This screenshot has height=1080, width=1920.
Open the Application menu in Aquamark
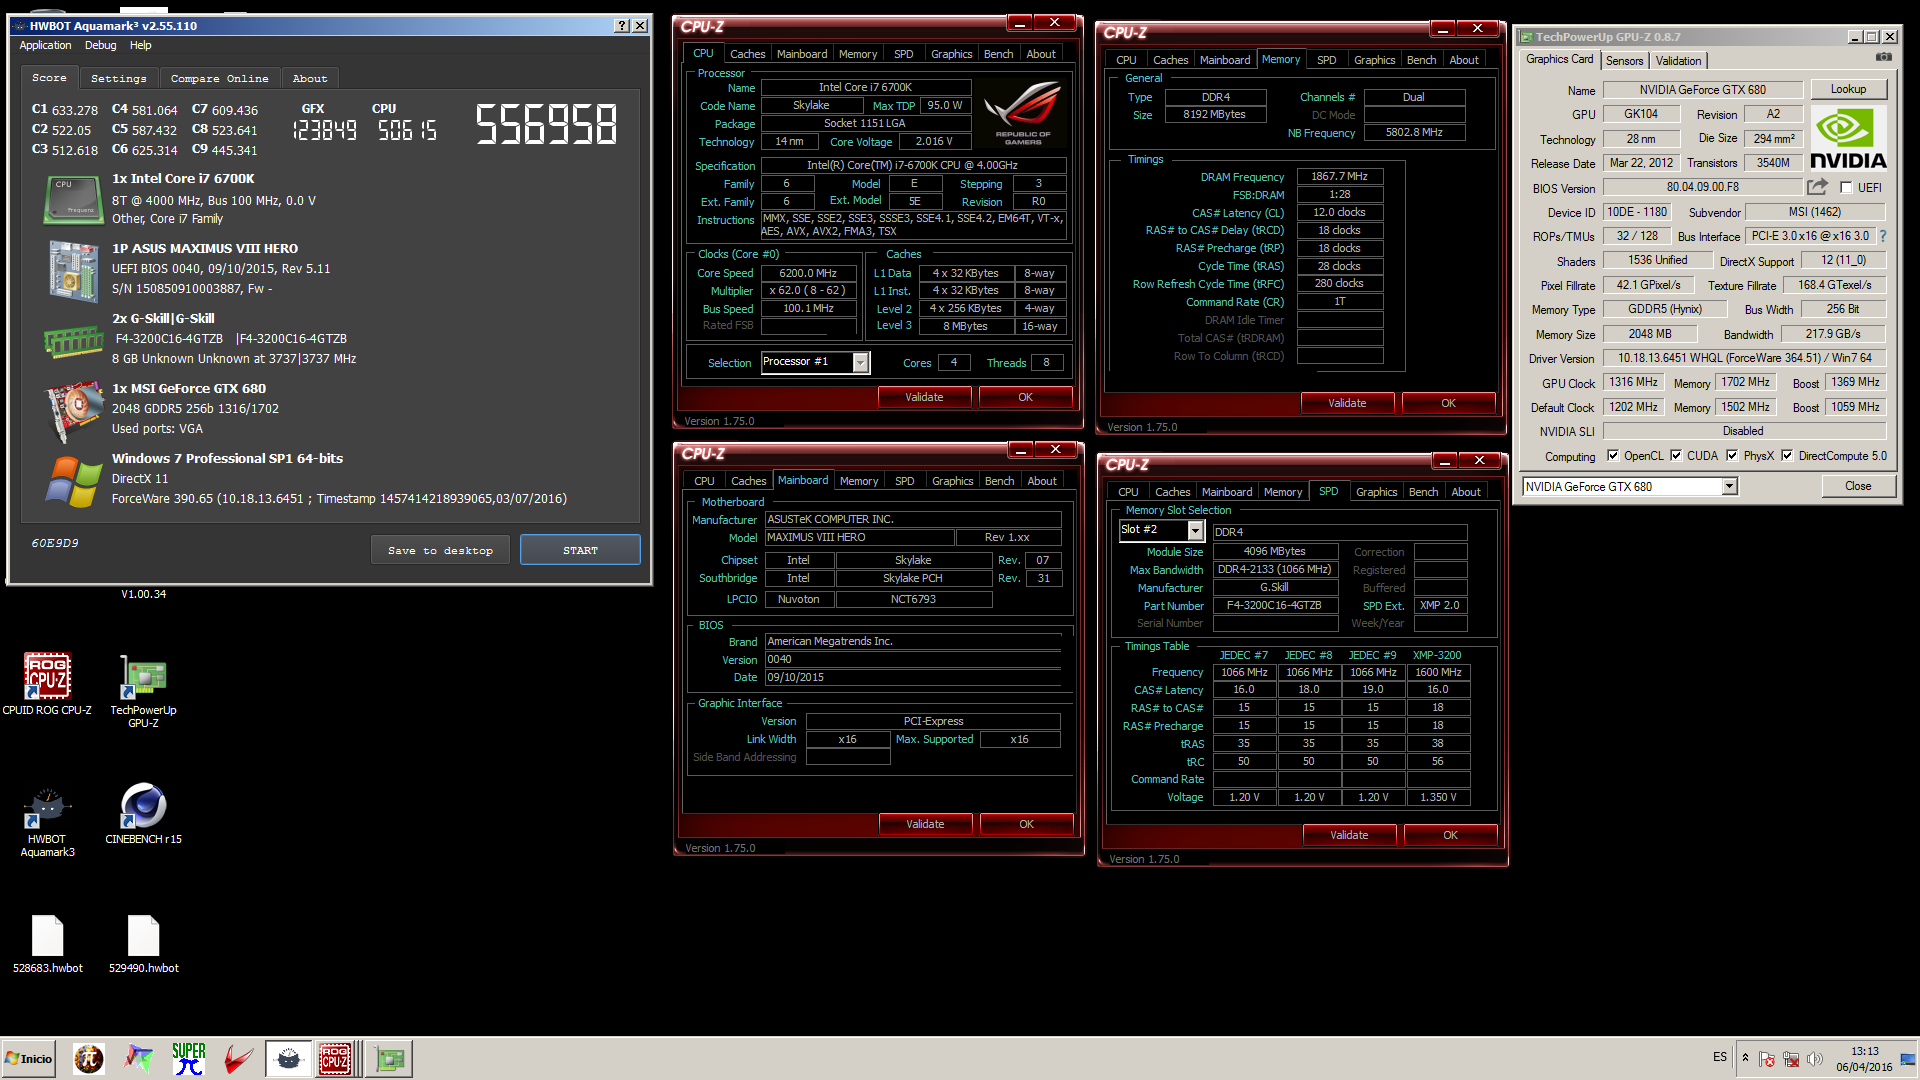[45, 45]
